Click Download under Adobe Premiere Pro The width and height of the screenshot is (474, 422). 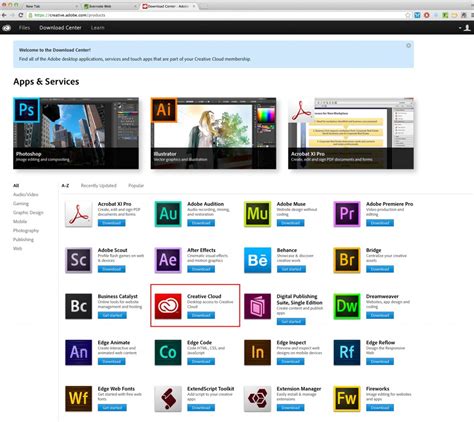[x=380, y=223]
